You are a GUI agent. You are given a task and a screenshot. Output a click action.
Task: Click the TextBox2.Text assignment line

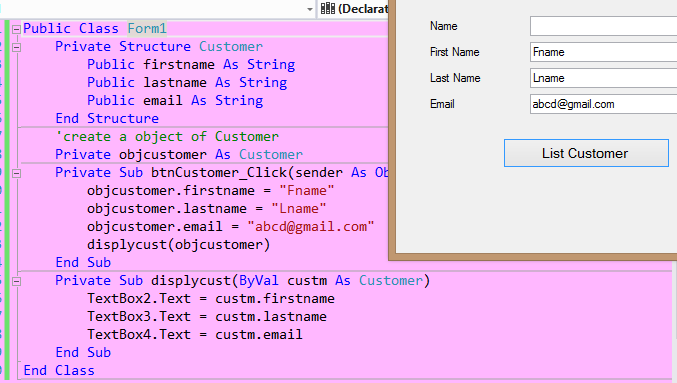click(x=211, y=298)
